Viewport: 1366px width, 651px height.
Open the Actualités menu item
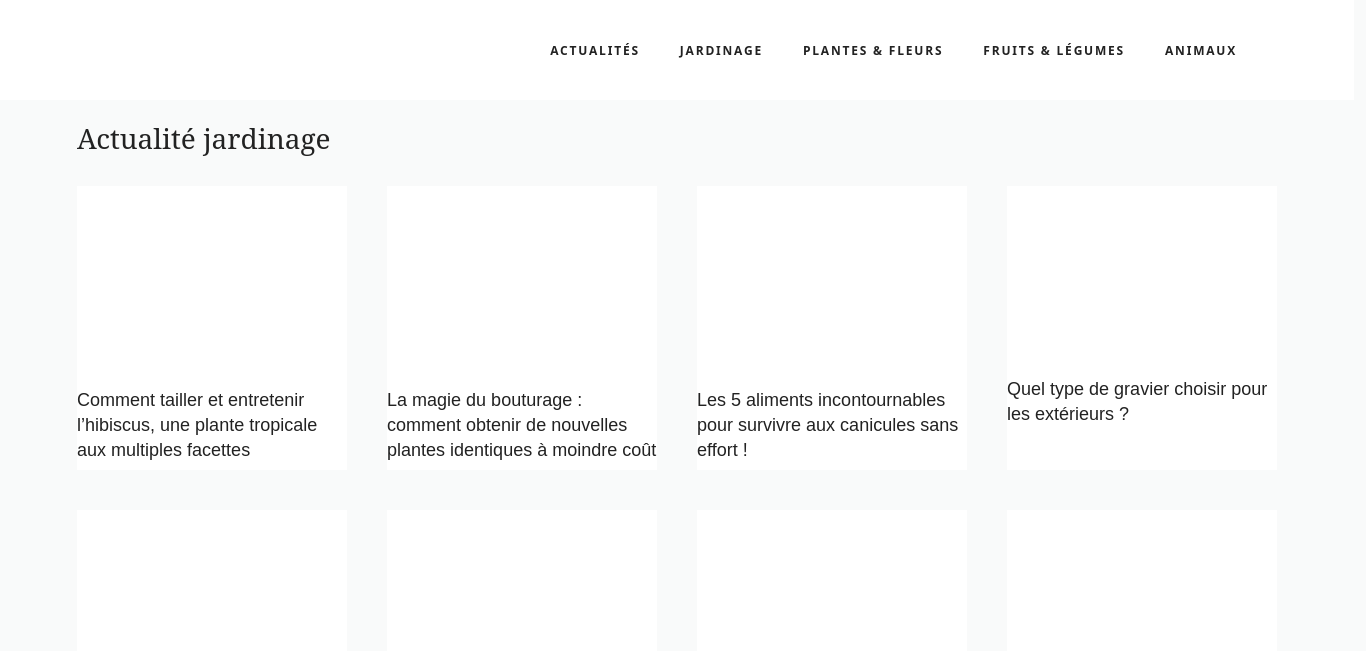[594, 51]
